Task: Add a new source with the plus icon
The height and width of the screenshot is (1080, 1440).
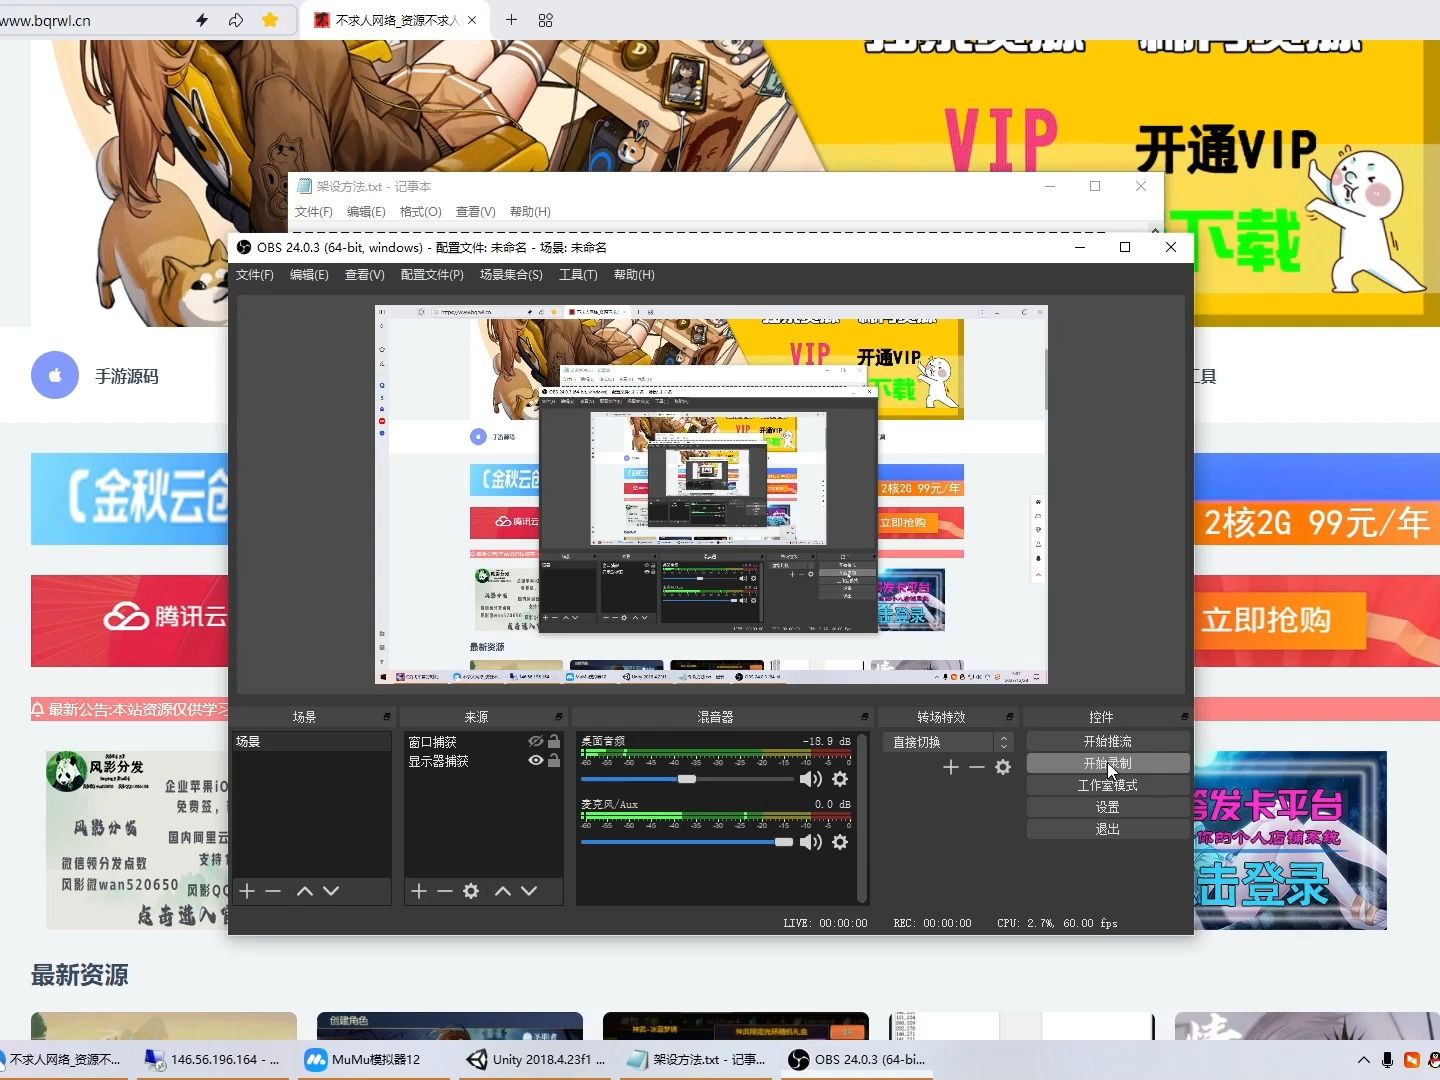Action: [419, 891]
